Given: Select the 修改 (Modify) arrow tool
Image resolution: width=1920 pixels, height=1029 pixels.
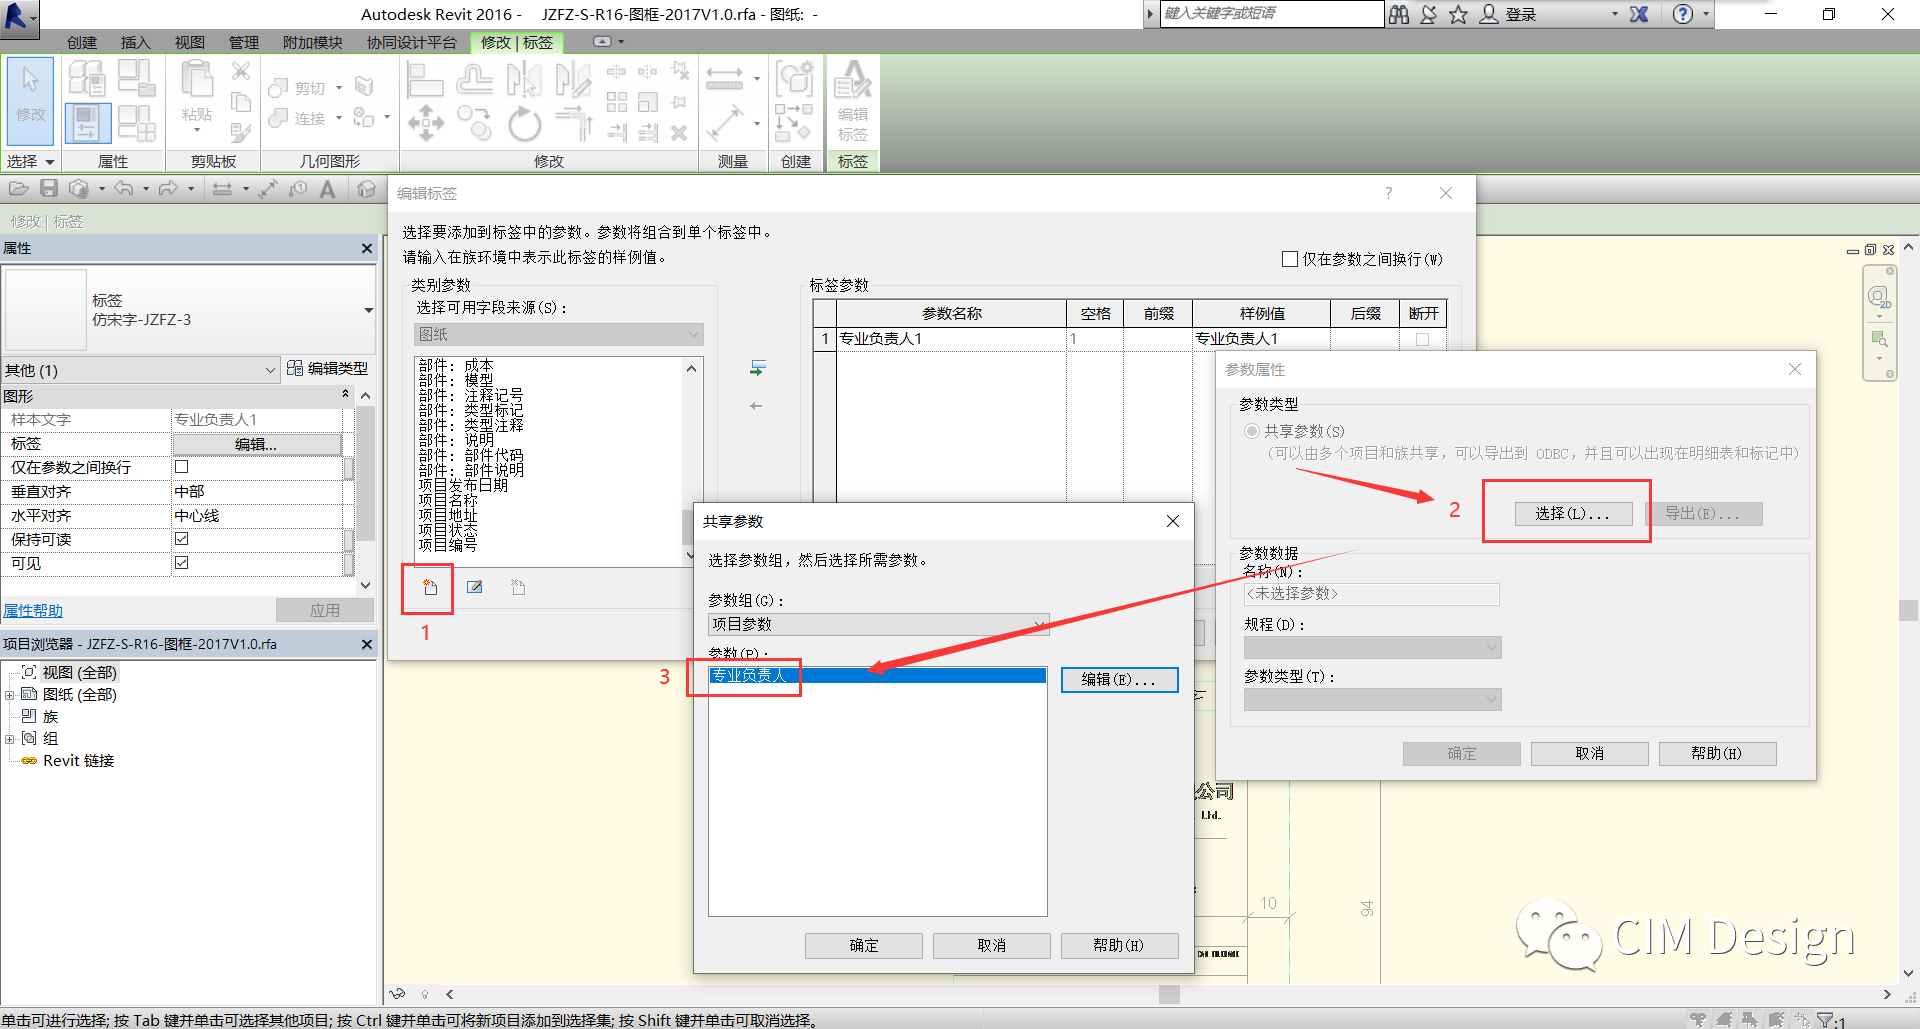Looking at the screenshot, I should [30, 100].
